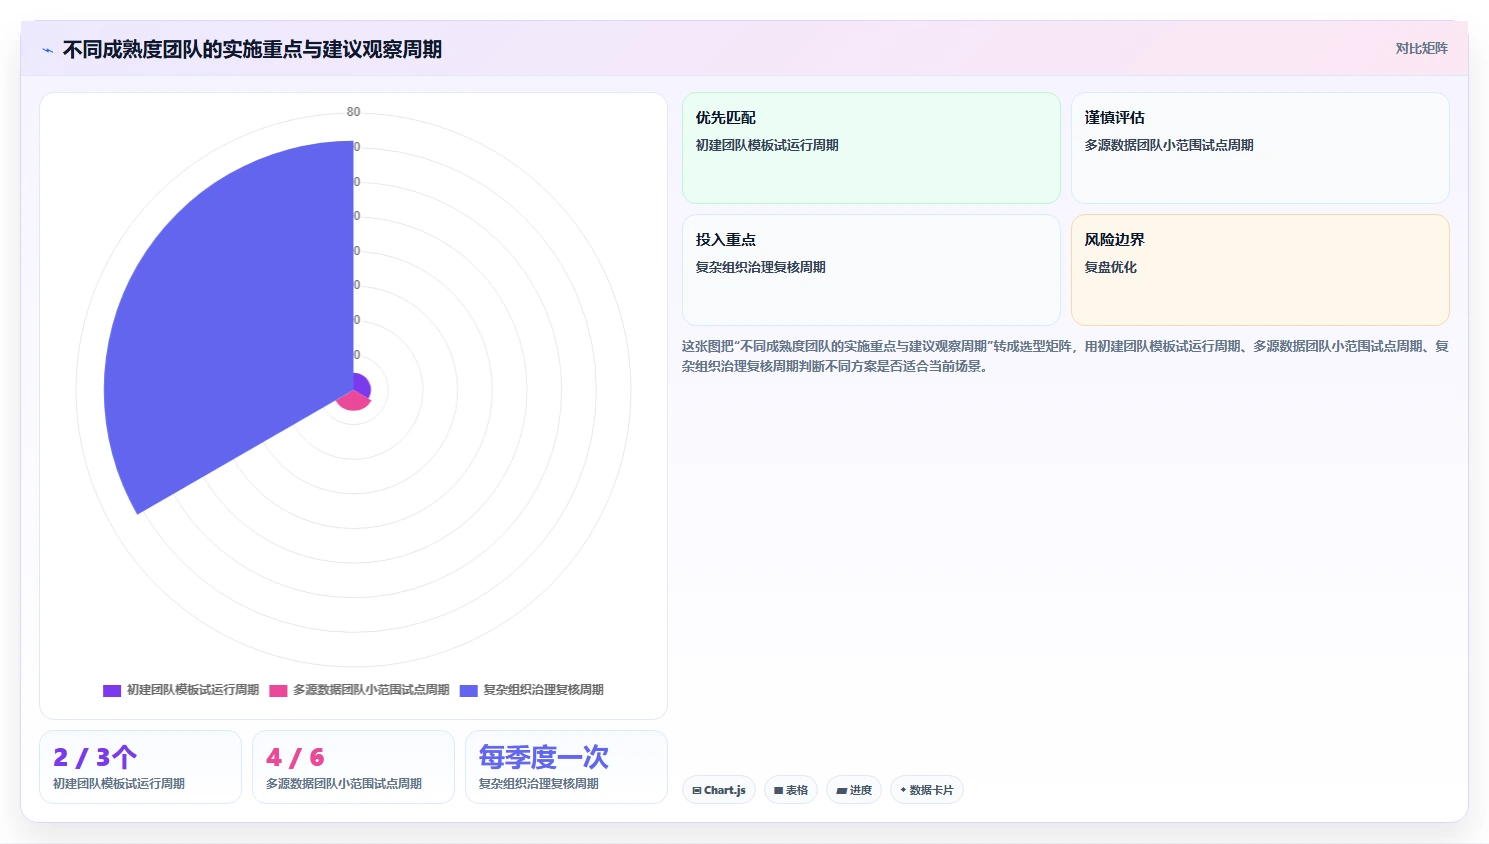This screenshot has height=844, width=1489.
Task: Click 初建团队模板试运行周期 text in 优先匹配 card
Action: (x=767, y=145)
